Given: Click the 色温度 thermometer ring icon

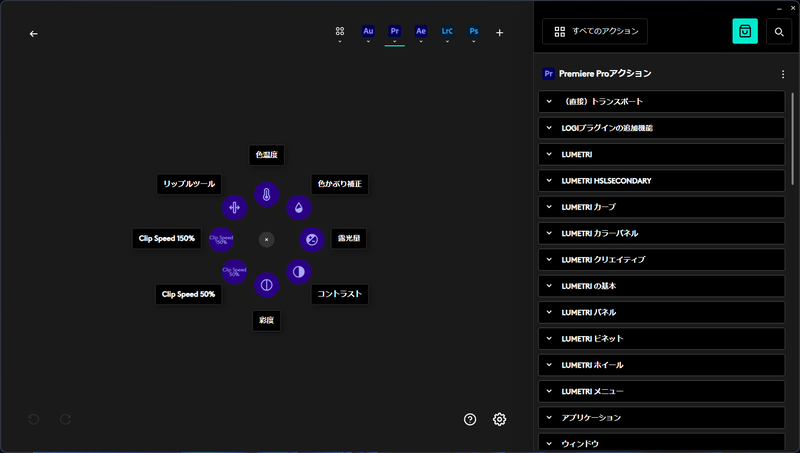Looking at the screenshot, I should tap(266, 194).
